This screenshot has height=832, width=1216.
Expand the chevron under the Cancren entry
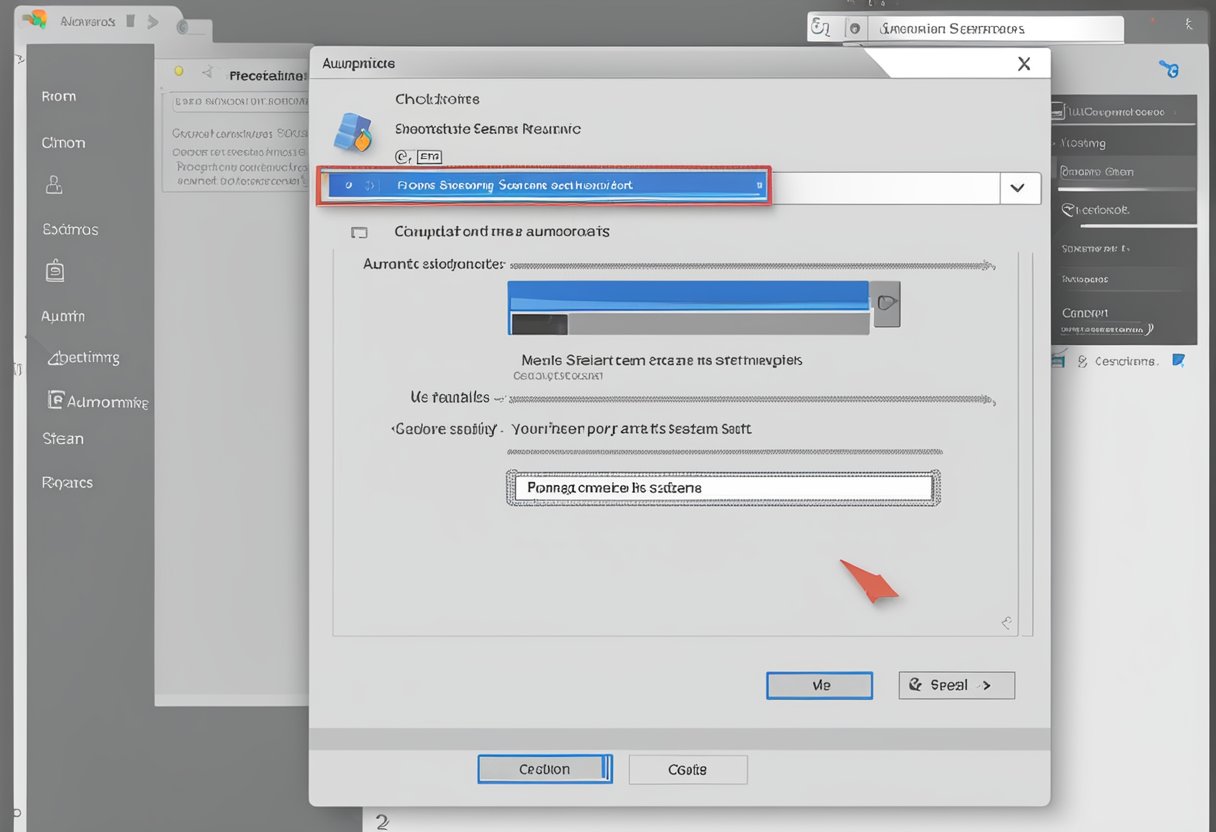click(x=1150, y=327)
